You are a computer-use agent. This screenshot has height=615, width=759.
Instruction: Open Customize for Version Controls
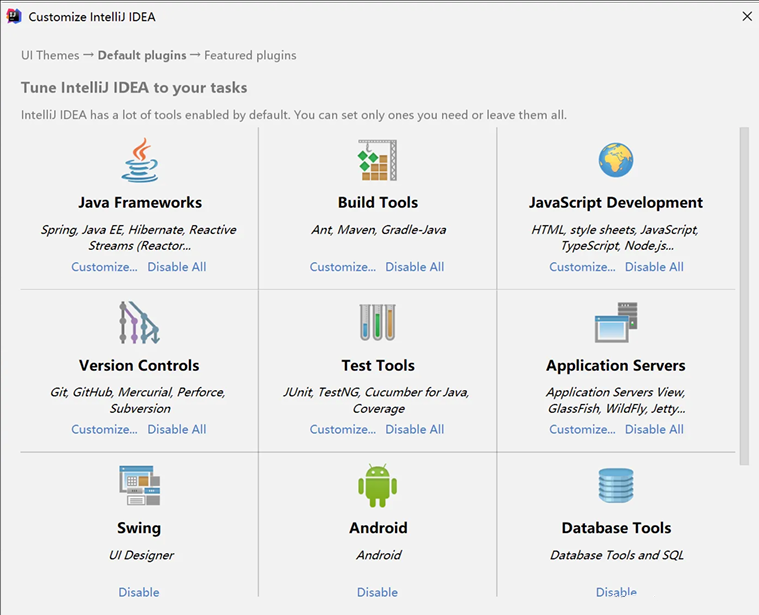(104, 430)
